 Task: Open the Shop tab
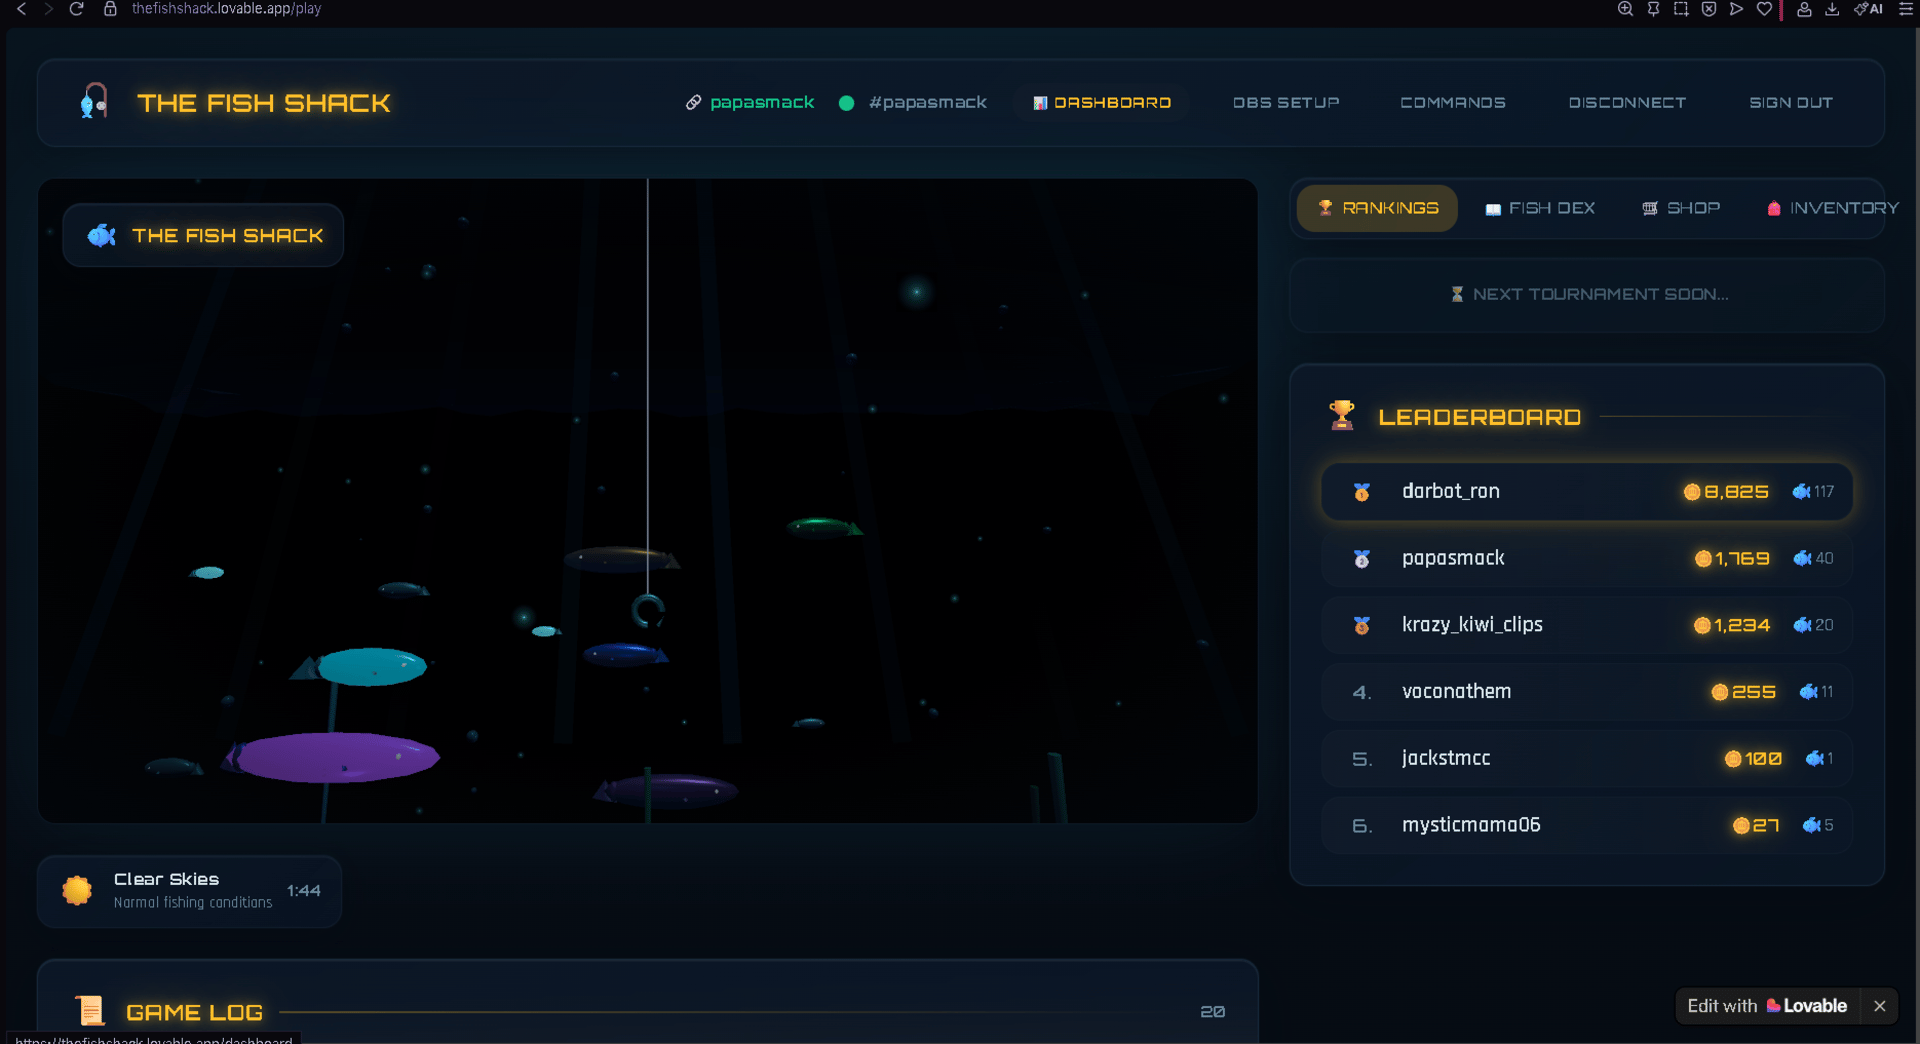[1681, 208]
